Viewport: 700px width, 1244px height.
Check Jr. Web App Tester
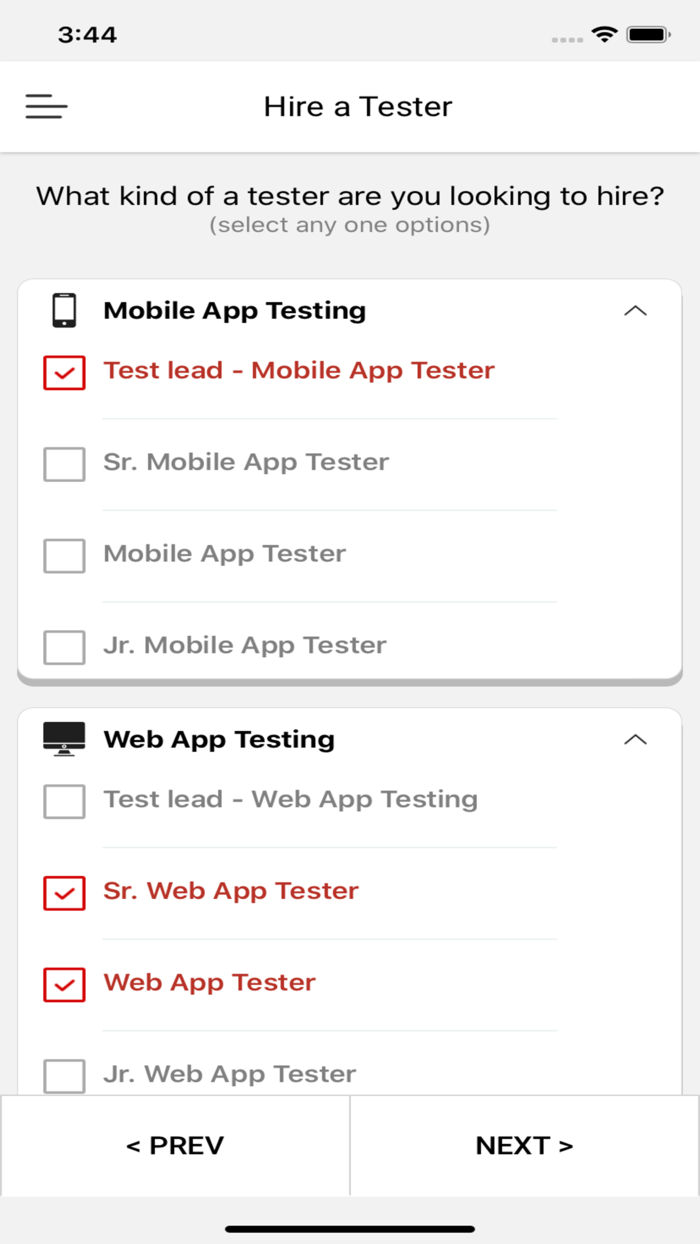[x=64, y=1076]
